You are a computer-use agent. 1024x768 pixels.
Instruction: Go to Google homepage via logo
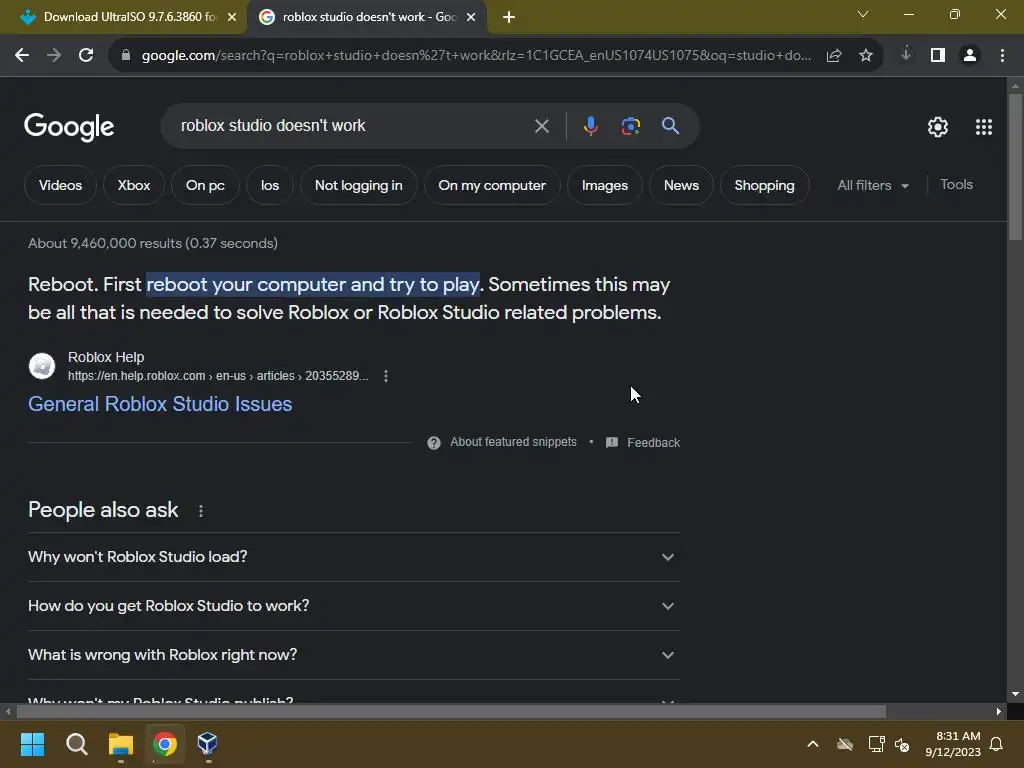[x=69, y=127]
